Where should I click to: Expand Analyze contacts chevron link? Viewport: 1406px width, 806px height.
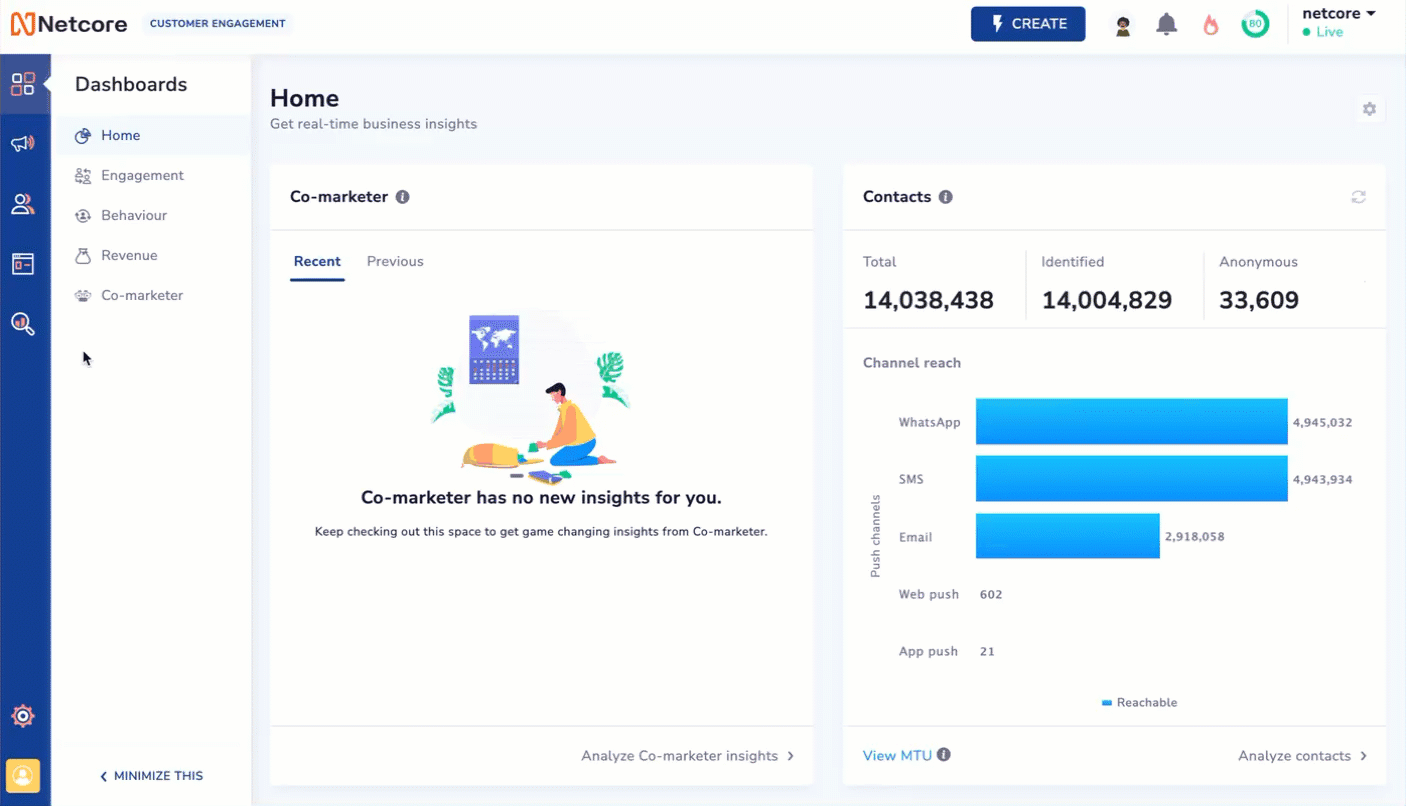(1302, 756)
